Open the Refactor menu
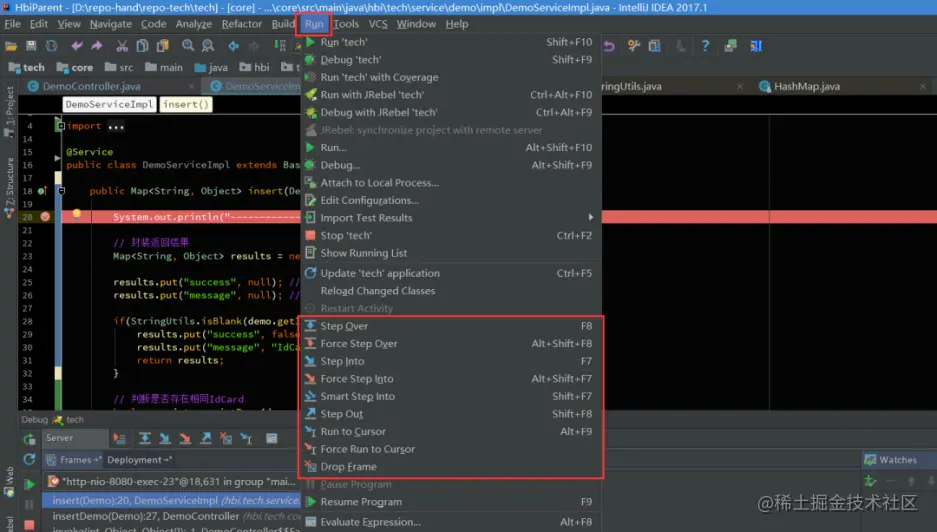 click(x=241, y=24)
